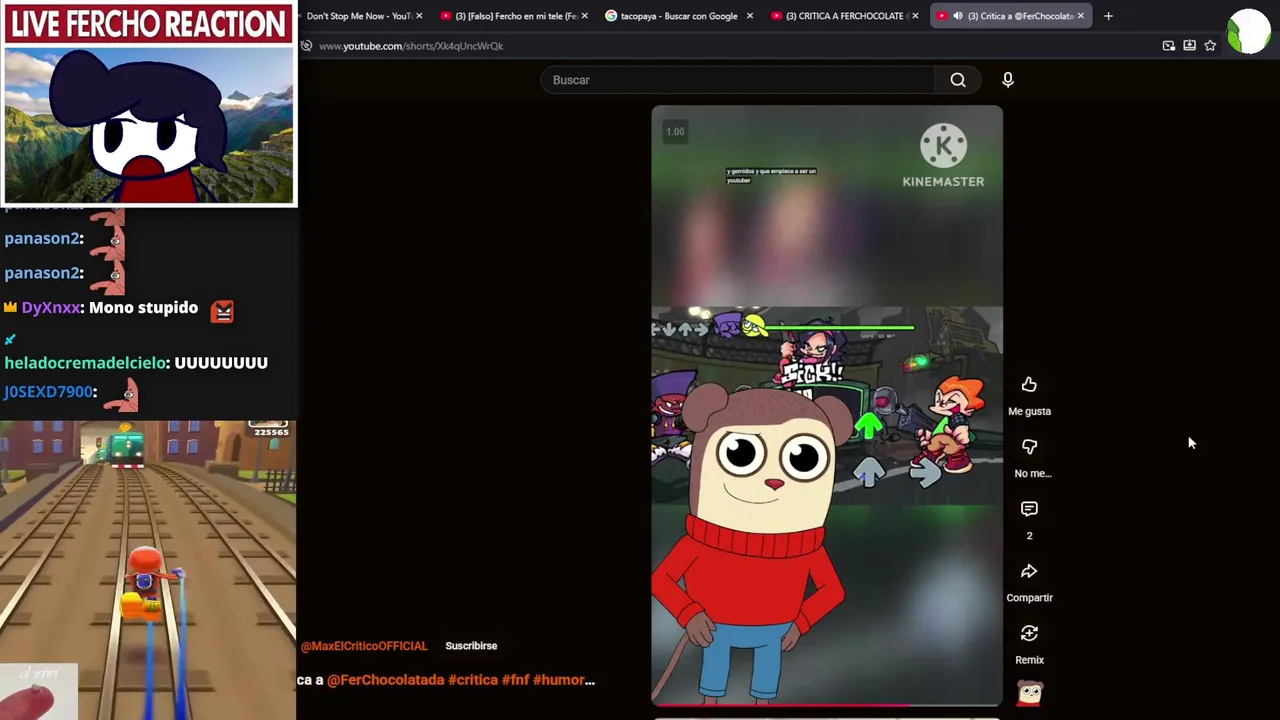
Task: Click the short's red progress bar
Action: 826,704
